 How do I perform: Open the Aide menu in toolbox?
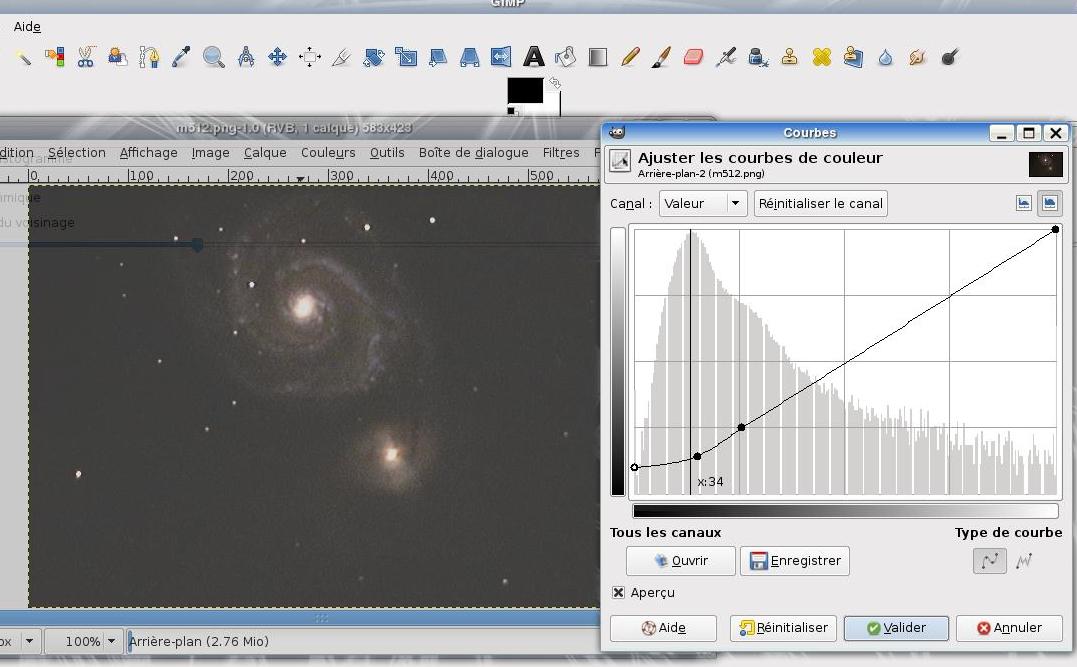(x=27, y=27)
